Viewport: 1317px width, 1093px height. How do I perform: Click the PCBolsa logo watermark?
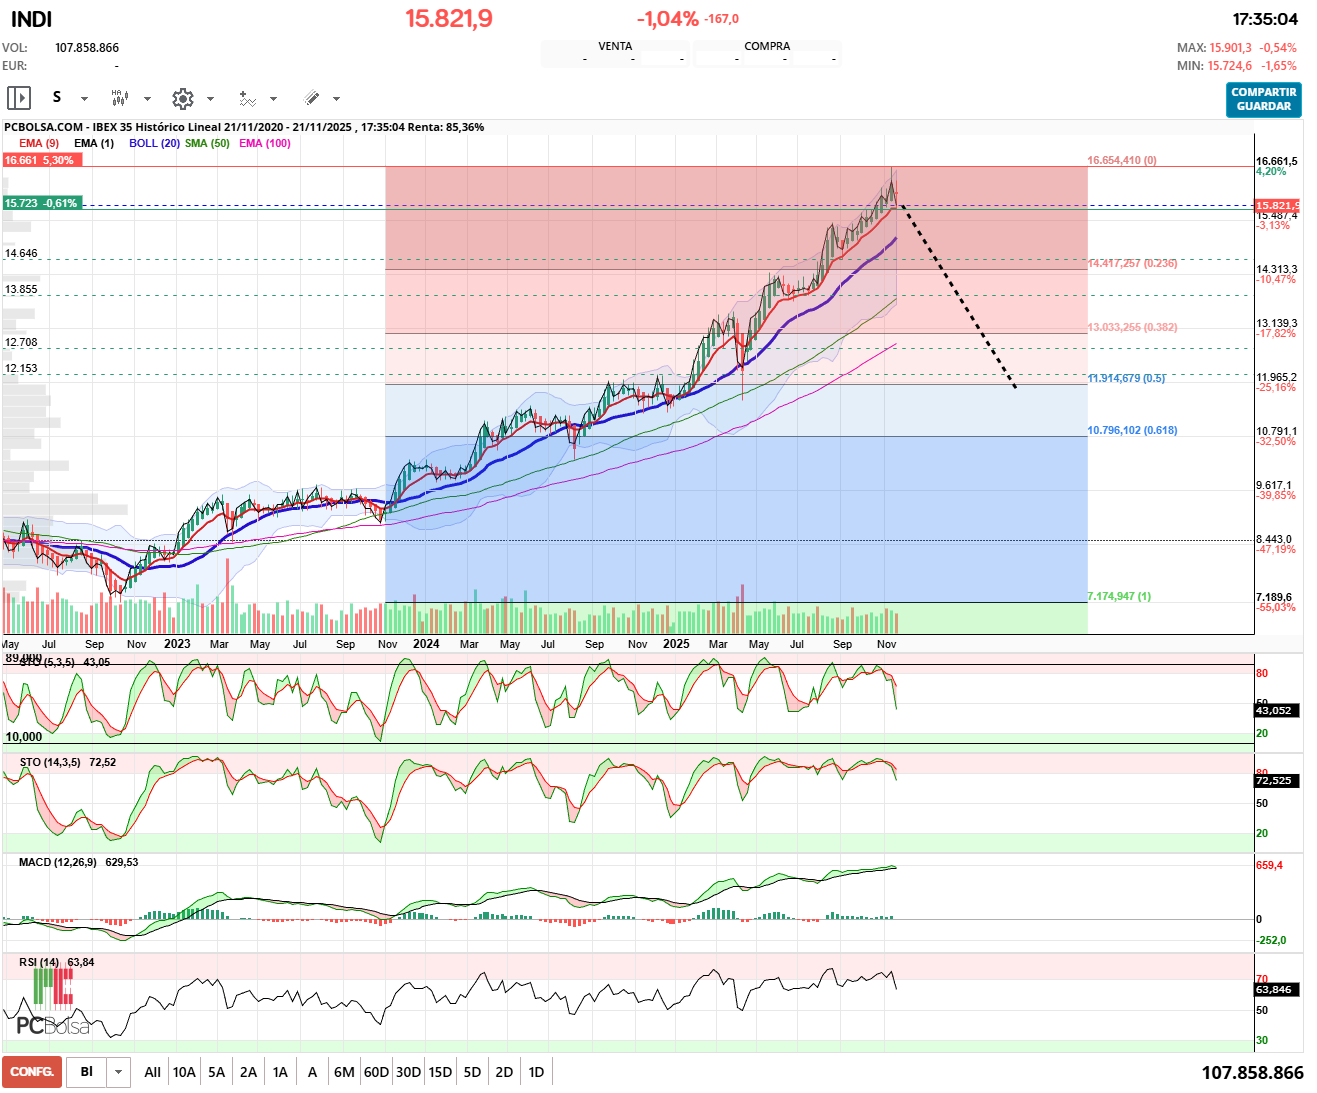click(52, 1005)
